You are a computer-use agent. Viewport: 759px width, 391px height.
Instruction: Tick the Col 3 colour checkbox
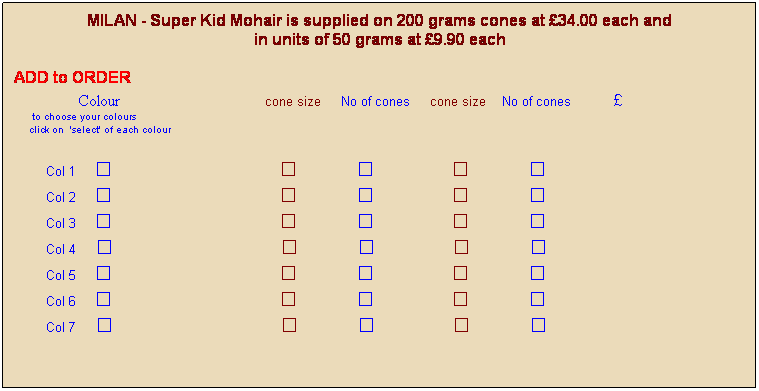tap(103, 221)
